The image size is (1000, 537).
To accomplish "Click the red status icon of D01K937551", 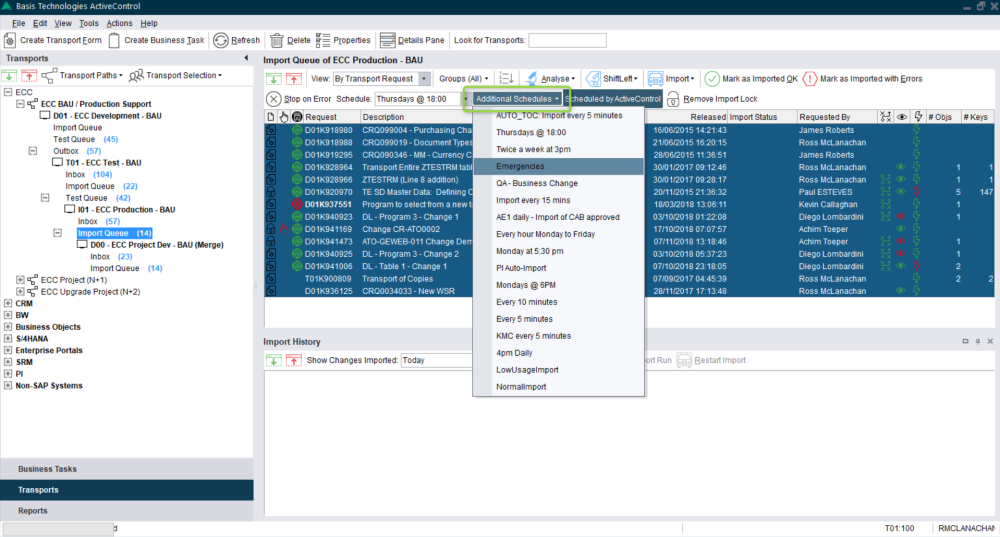I will 297,205.
